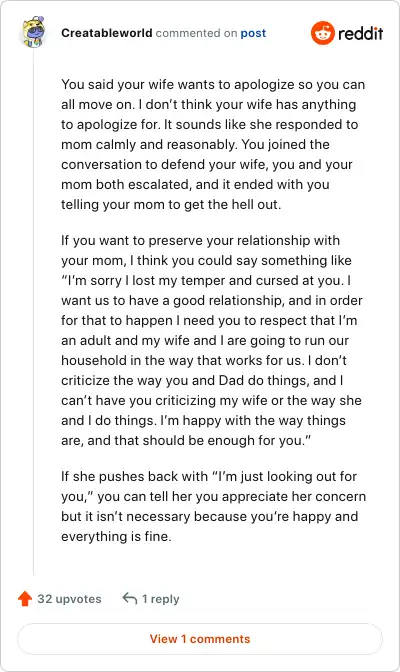Upvote using the orange arrow icon
The image size is (400, 672).
pyautogui.click(x=25, y=598)
